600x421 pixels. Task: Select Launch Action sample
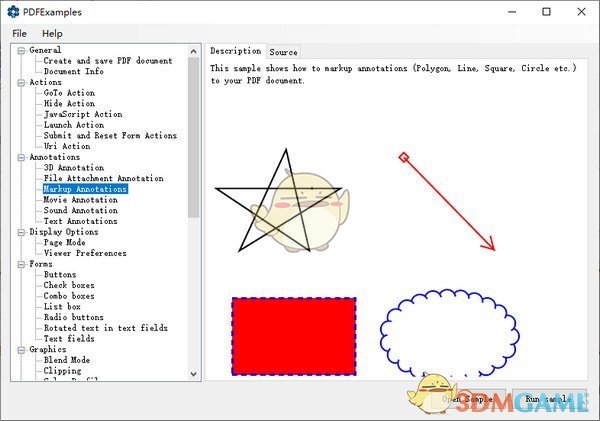[74, 125]
